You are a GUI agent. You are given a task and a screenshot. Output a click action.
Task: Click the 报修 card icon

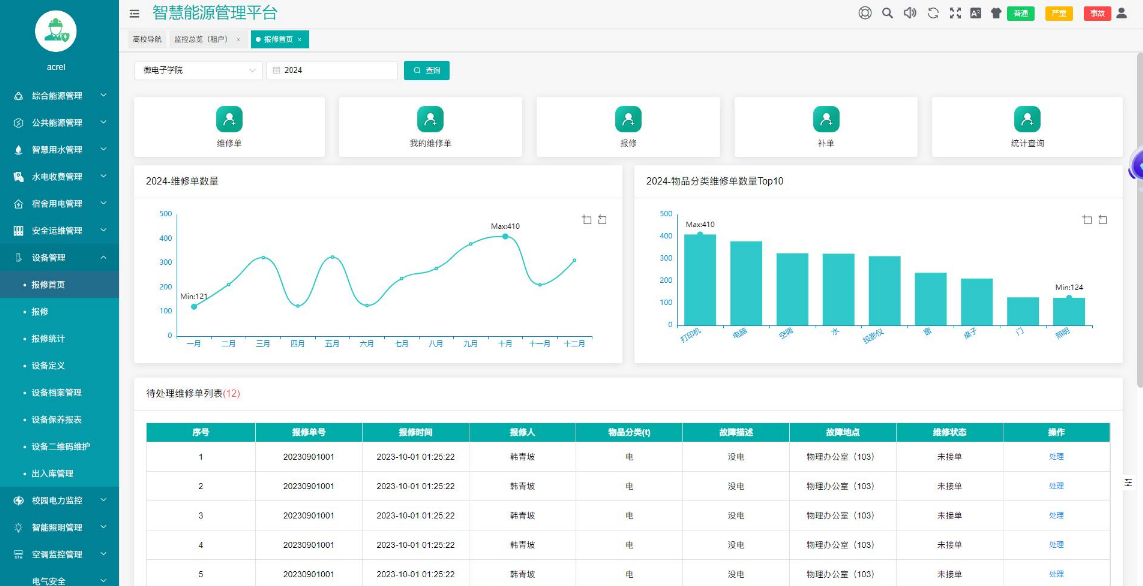coord(628,119)
